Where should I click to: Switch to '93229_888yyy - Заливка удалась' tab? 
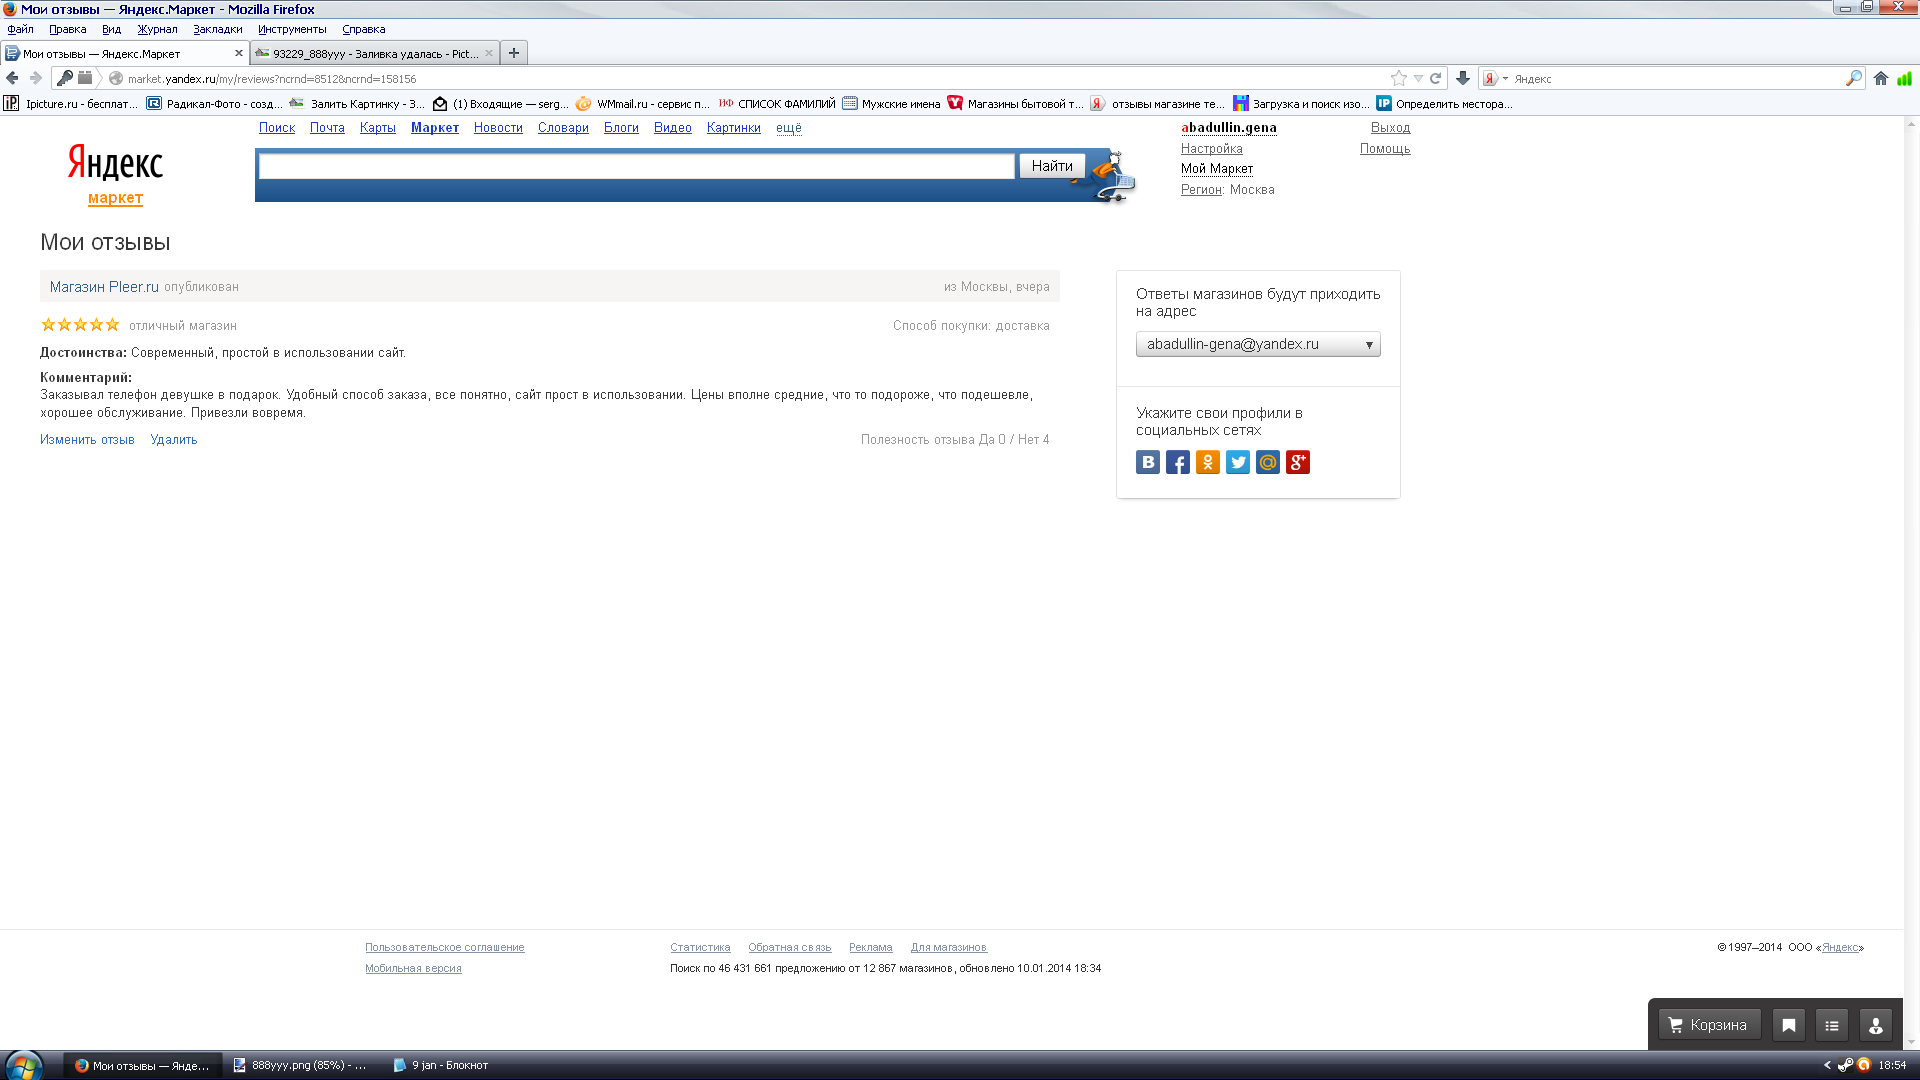(375, 53)
